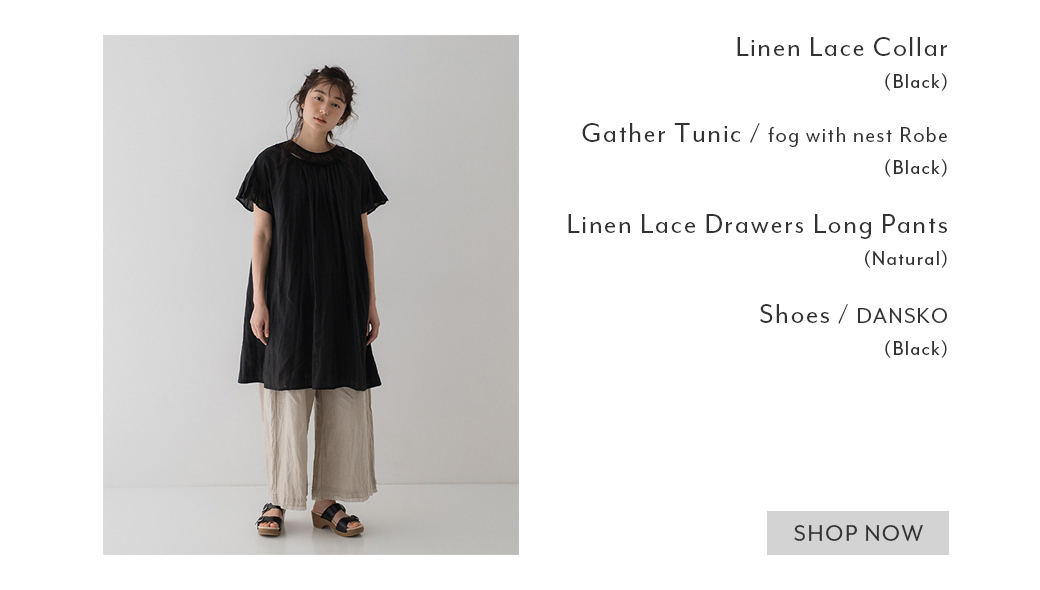Click the Shoes item label
The width and height of the screenshot is (1040, 590).
(794, 315)
